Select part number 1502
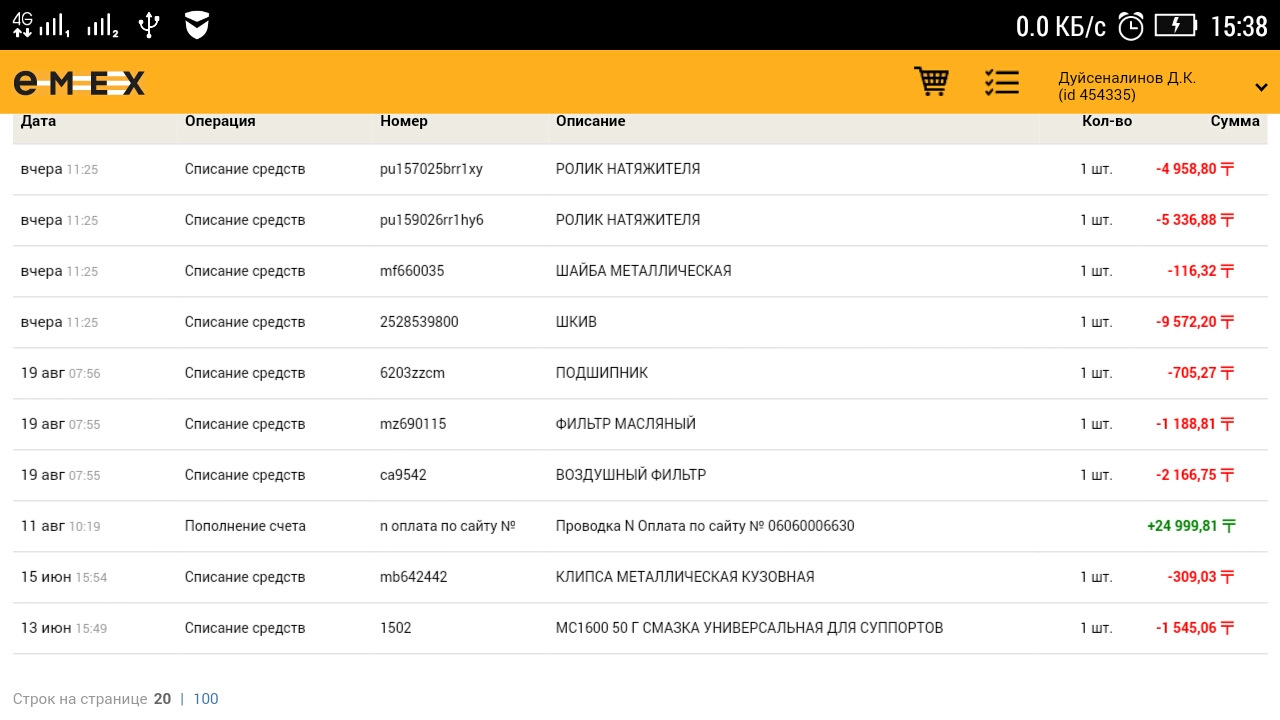Viewport: 1280px width, 720px height. click(x=395, y=628)
